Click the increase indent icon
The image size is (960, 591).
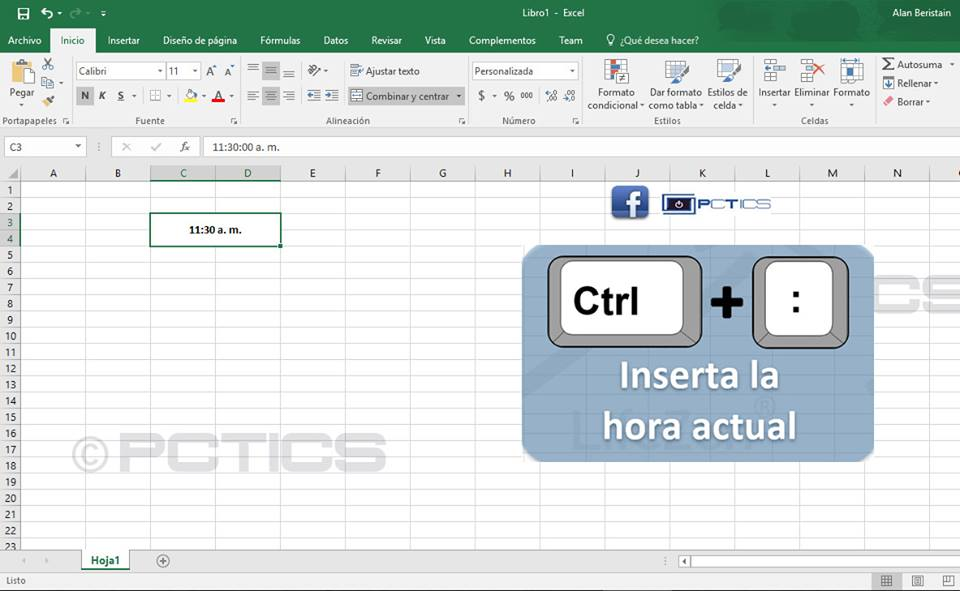click(x=332, y=96)
